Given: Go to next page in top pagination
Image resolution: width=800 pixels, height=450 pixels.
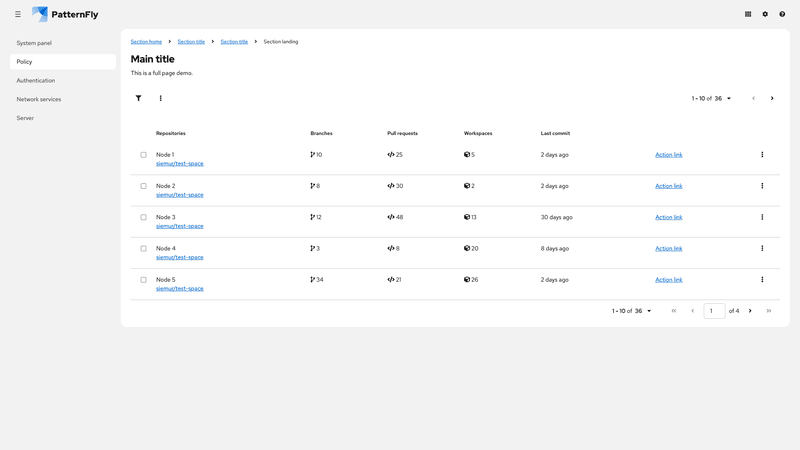Looking at the screenshot, I should [772, 98].
